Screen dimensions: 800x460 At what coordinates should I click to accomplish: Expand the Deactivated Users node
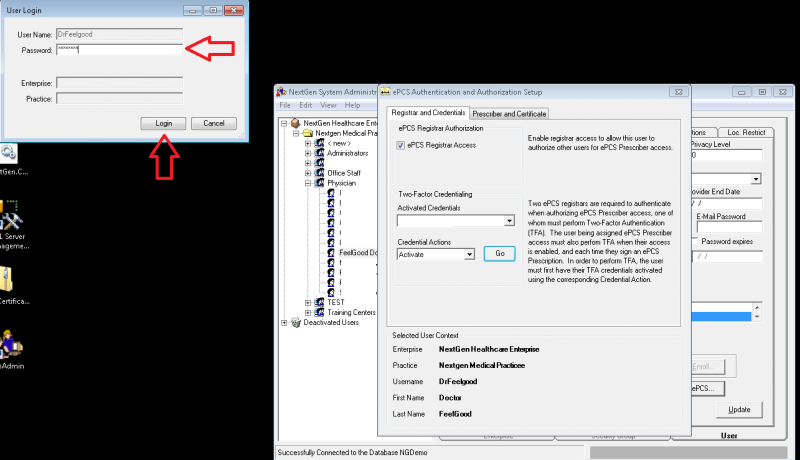coord(284,323)
